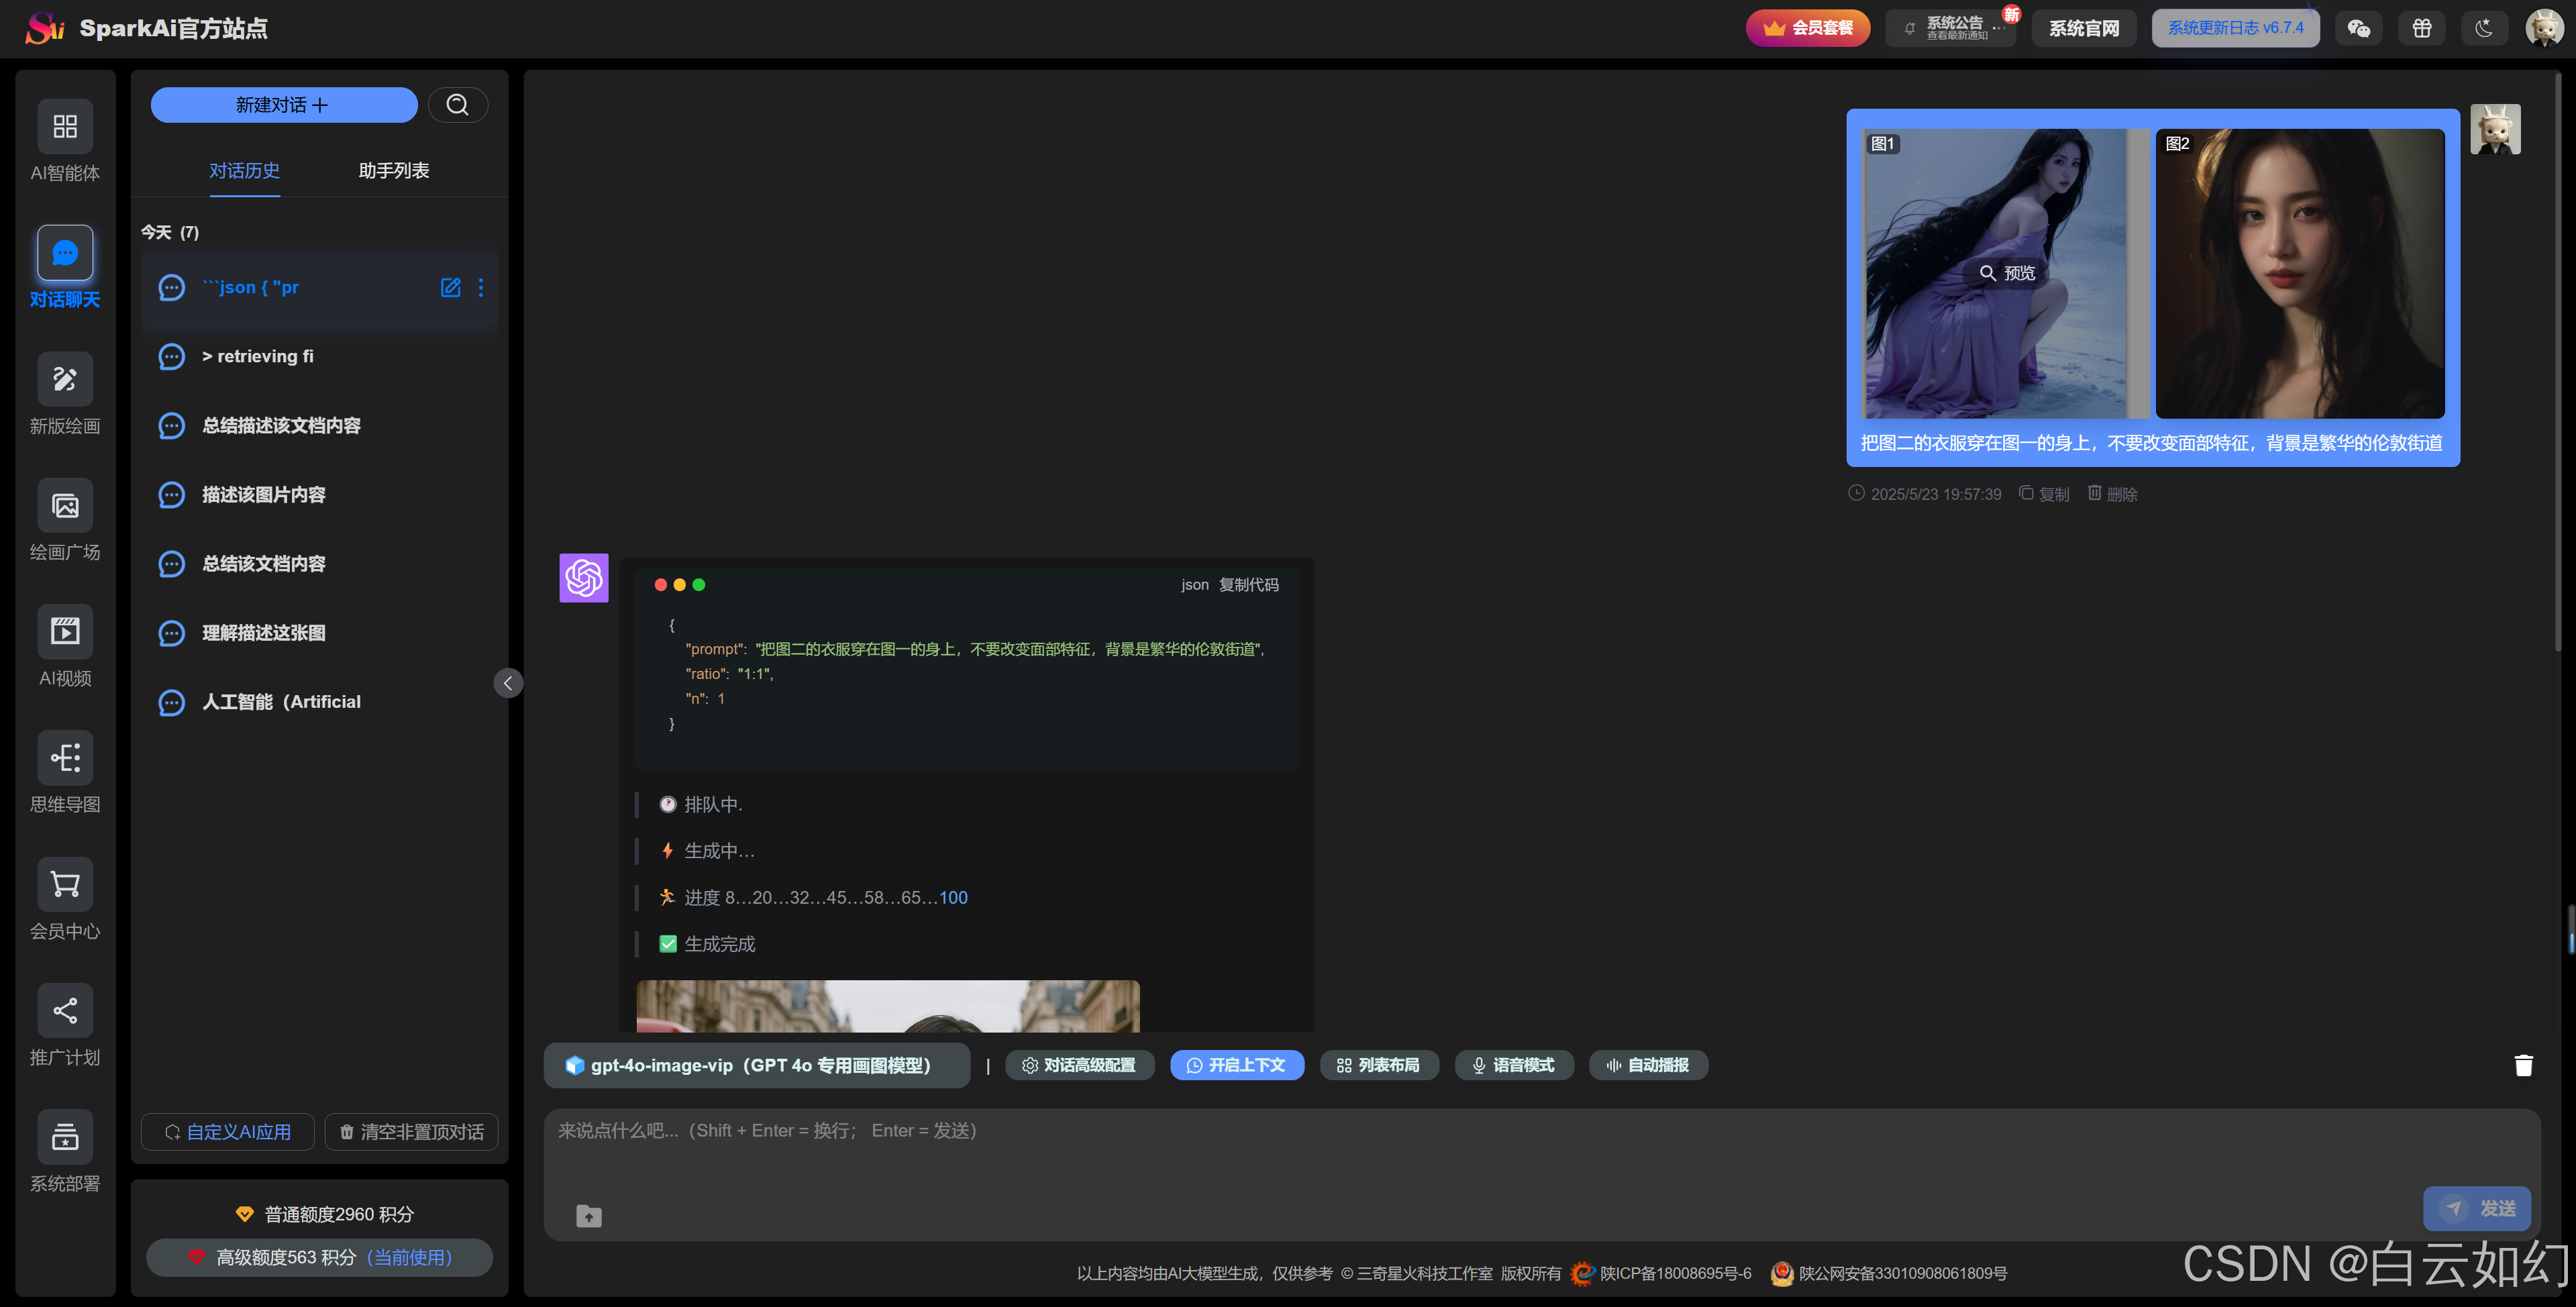Open conversation '> retrieving fi'

tap(319, 357)
